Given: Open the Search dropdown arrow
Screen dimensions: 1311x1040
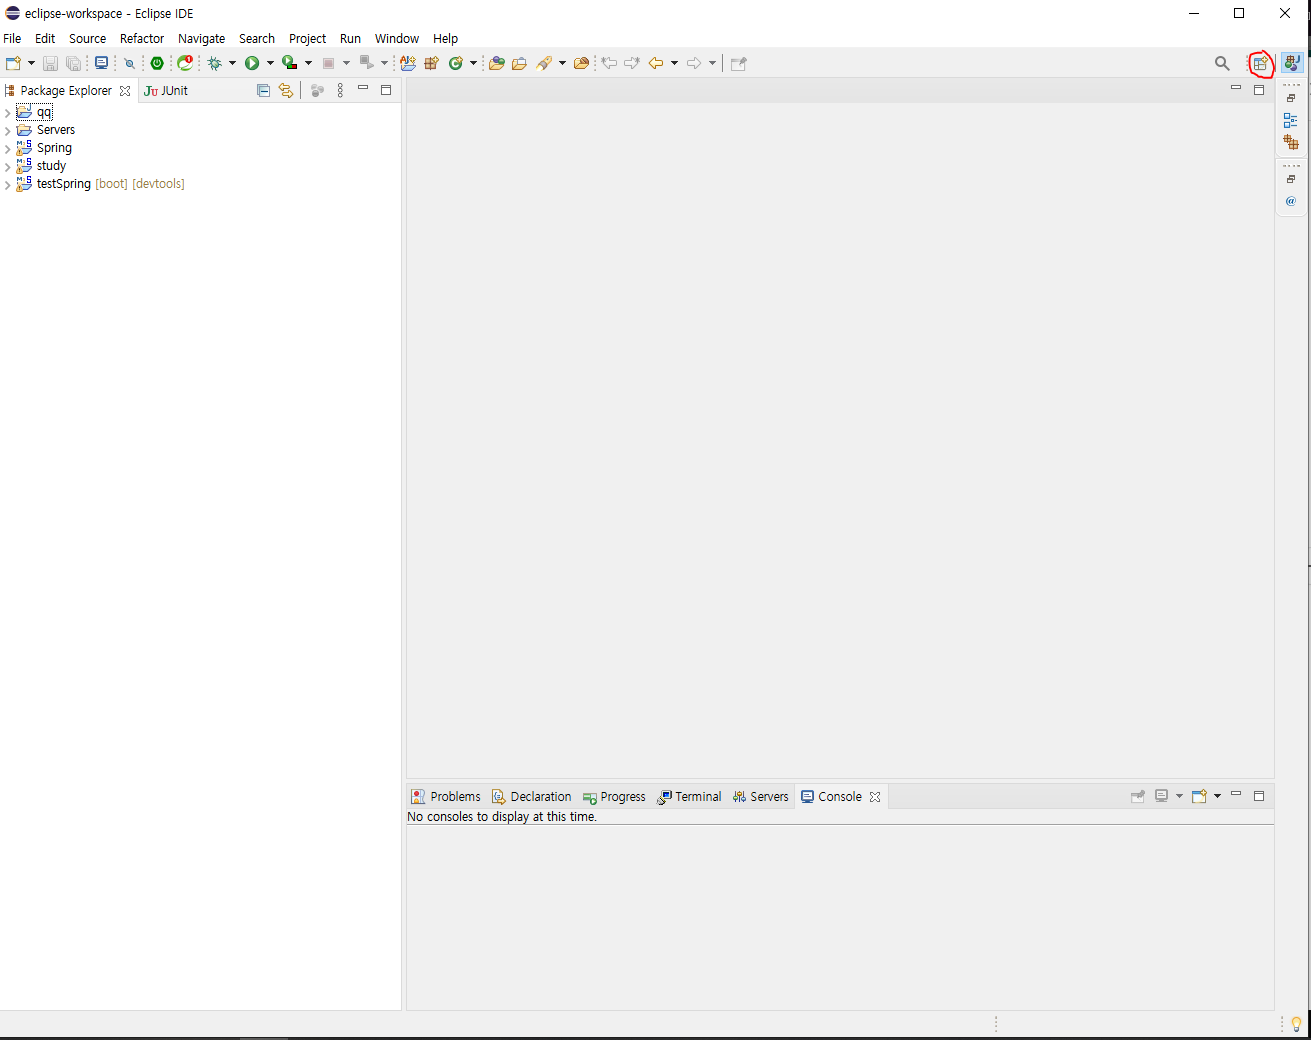Looking at the screenshot, I should point(562,63).
